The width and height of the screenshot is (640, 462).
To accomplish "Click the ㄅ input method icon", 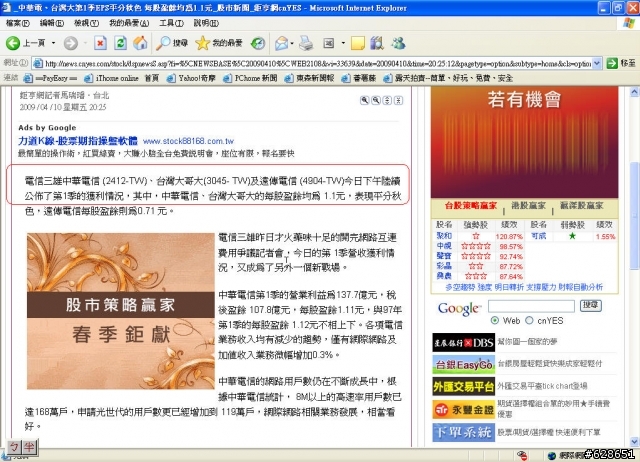I will click(x=14, y=447).
